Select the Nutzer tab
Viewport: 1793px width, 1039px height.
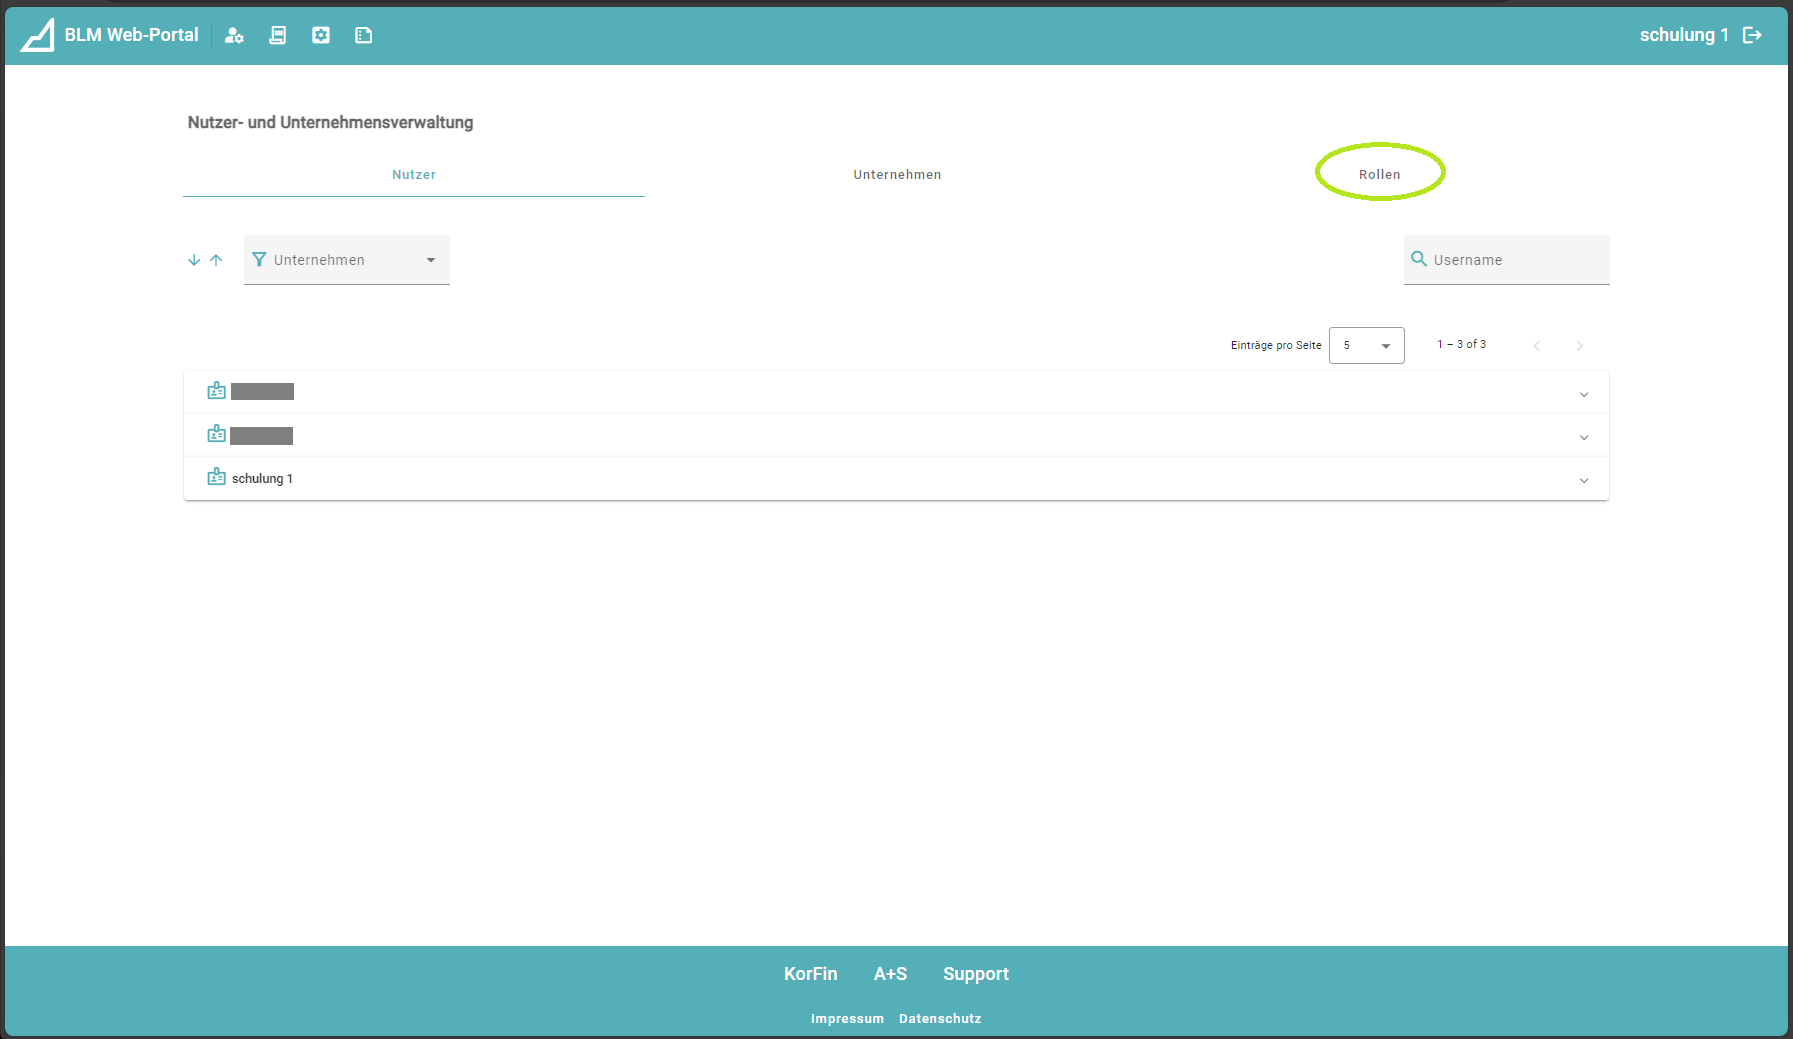[x=414, y=174]
